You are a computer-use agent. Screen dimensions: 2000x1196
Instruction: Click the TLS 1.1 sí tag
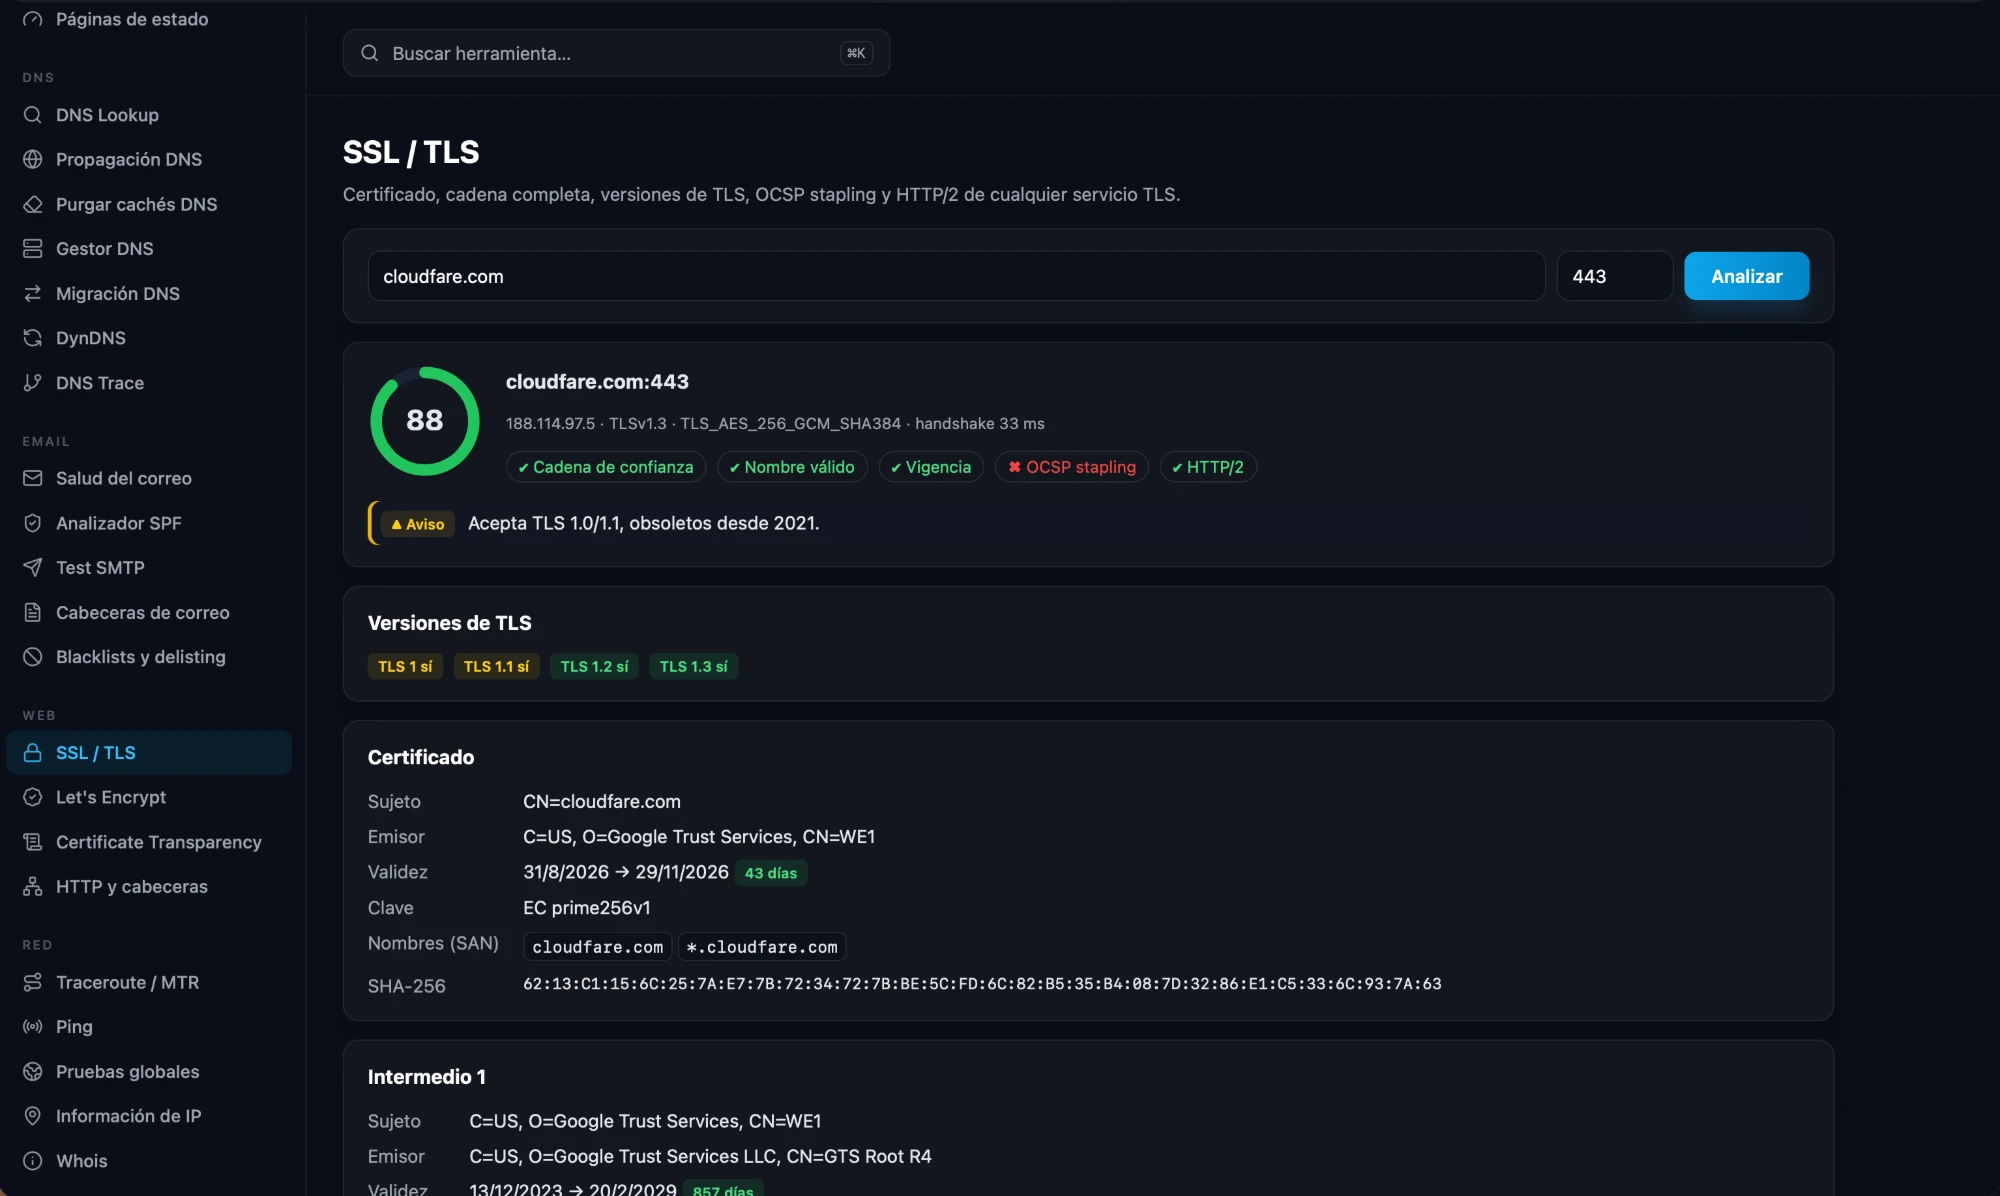(496, 666)
